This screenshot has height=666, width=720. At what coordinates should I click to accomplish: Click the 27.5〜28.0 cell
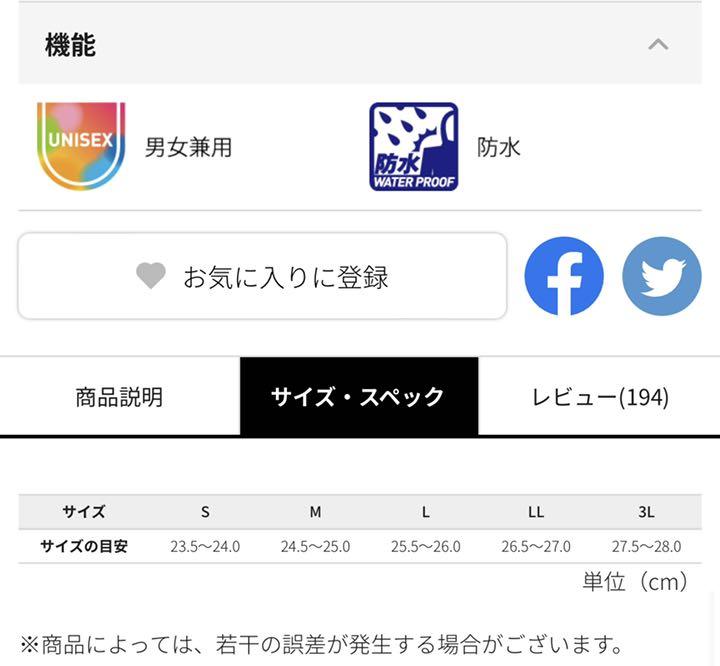tap(646, 547)
